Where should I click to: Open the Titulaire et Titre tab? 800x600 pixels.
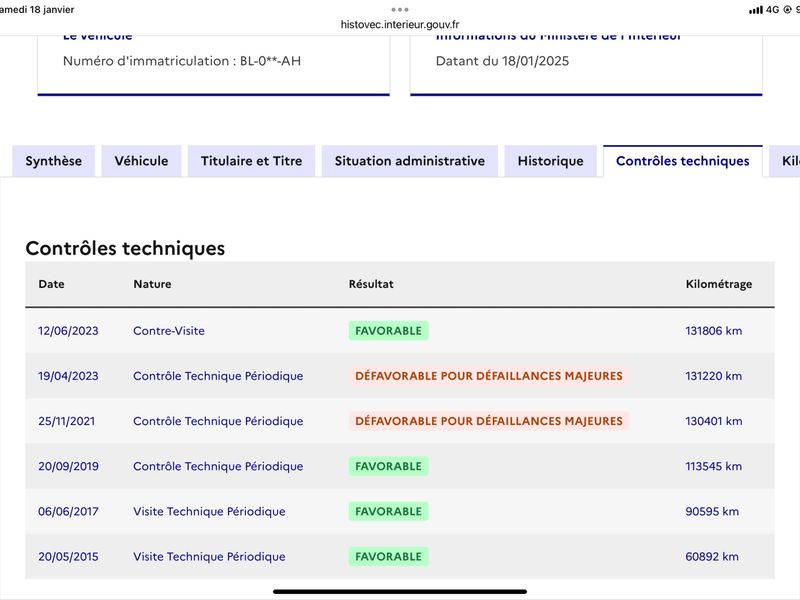pyautogui.click(x=252, y=161)
